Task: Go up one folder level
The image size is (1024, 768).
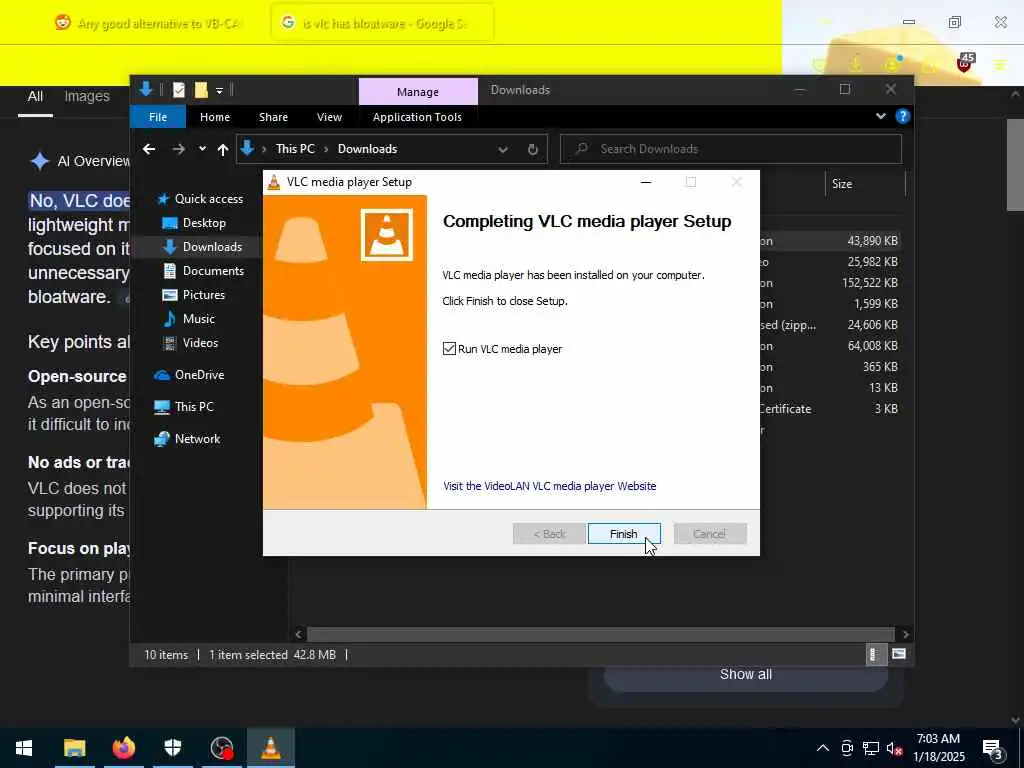Action: point(223,150)
